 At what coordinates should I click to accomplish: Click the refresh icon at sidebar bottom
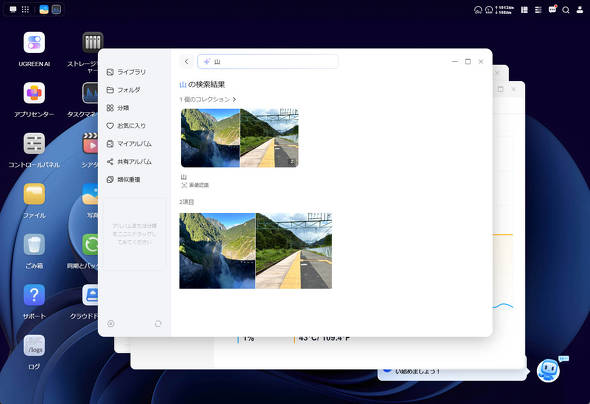point(158,324)
